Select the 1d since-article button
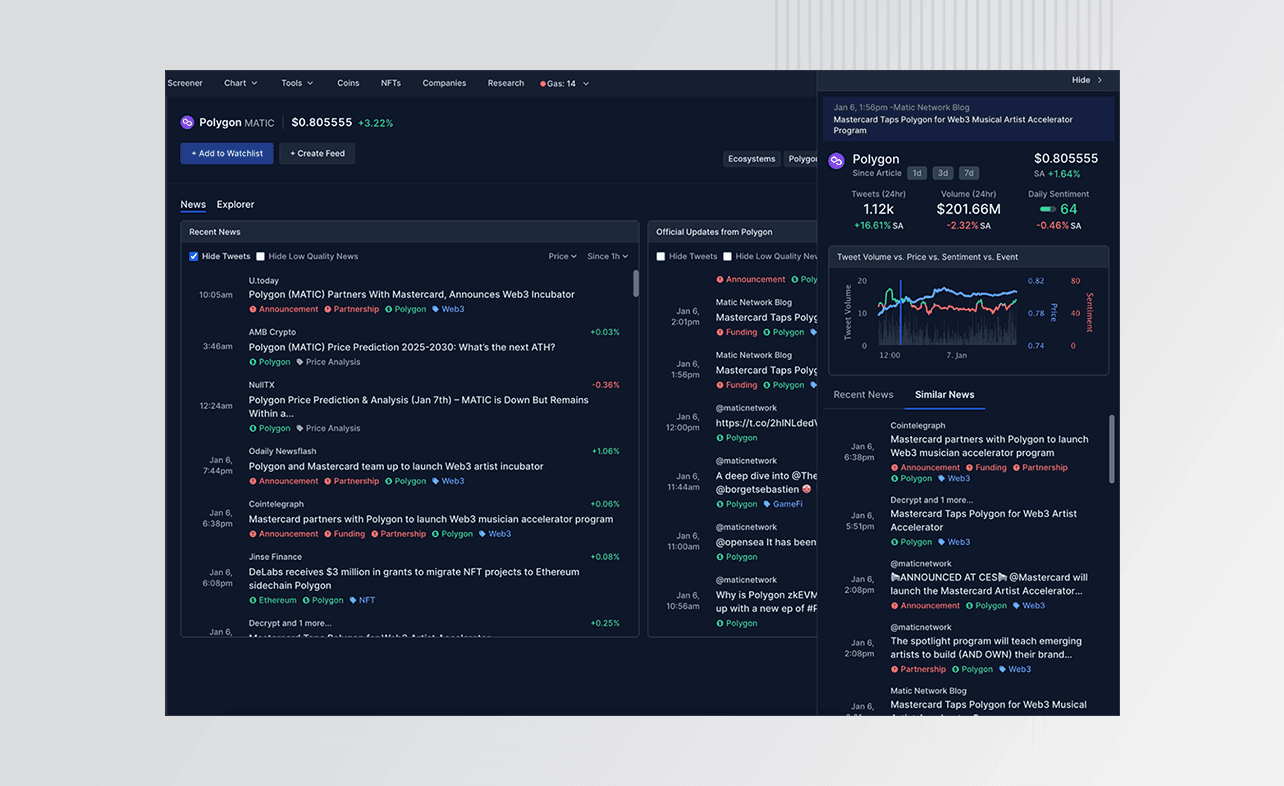Image resolution: width=1284 pixels, height=786 pixels. [917, 173]
